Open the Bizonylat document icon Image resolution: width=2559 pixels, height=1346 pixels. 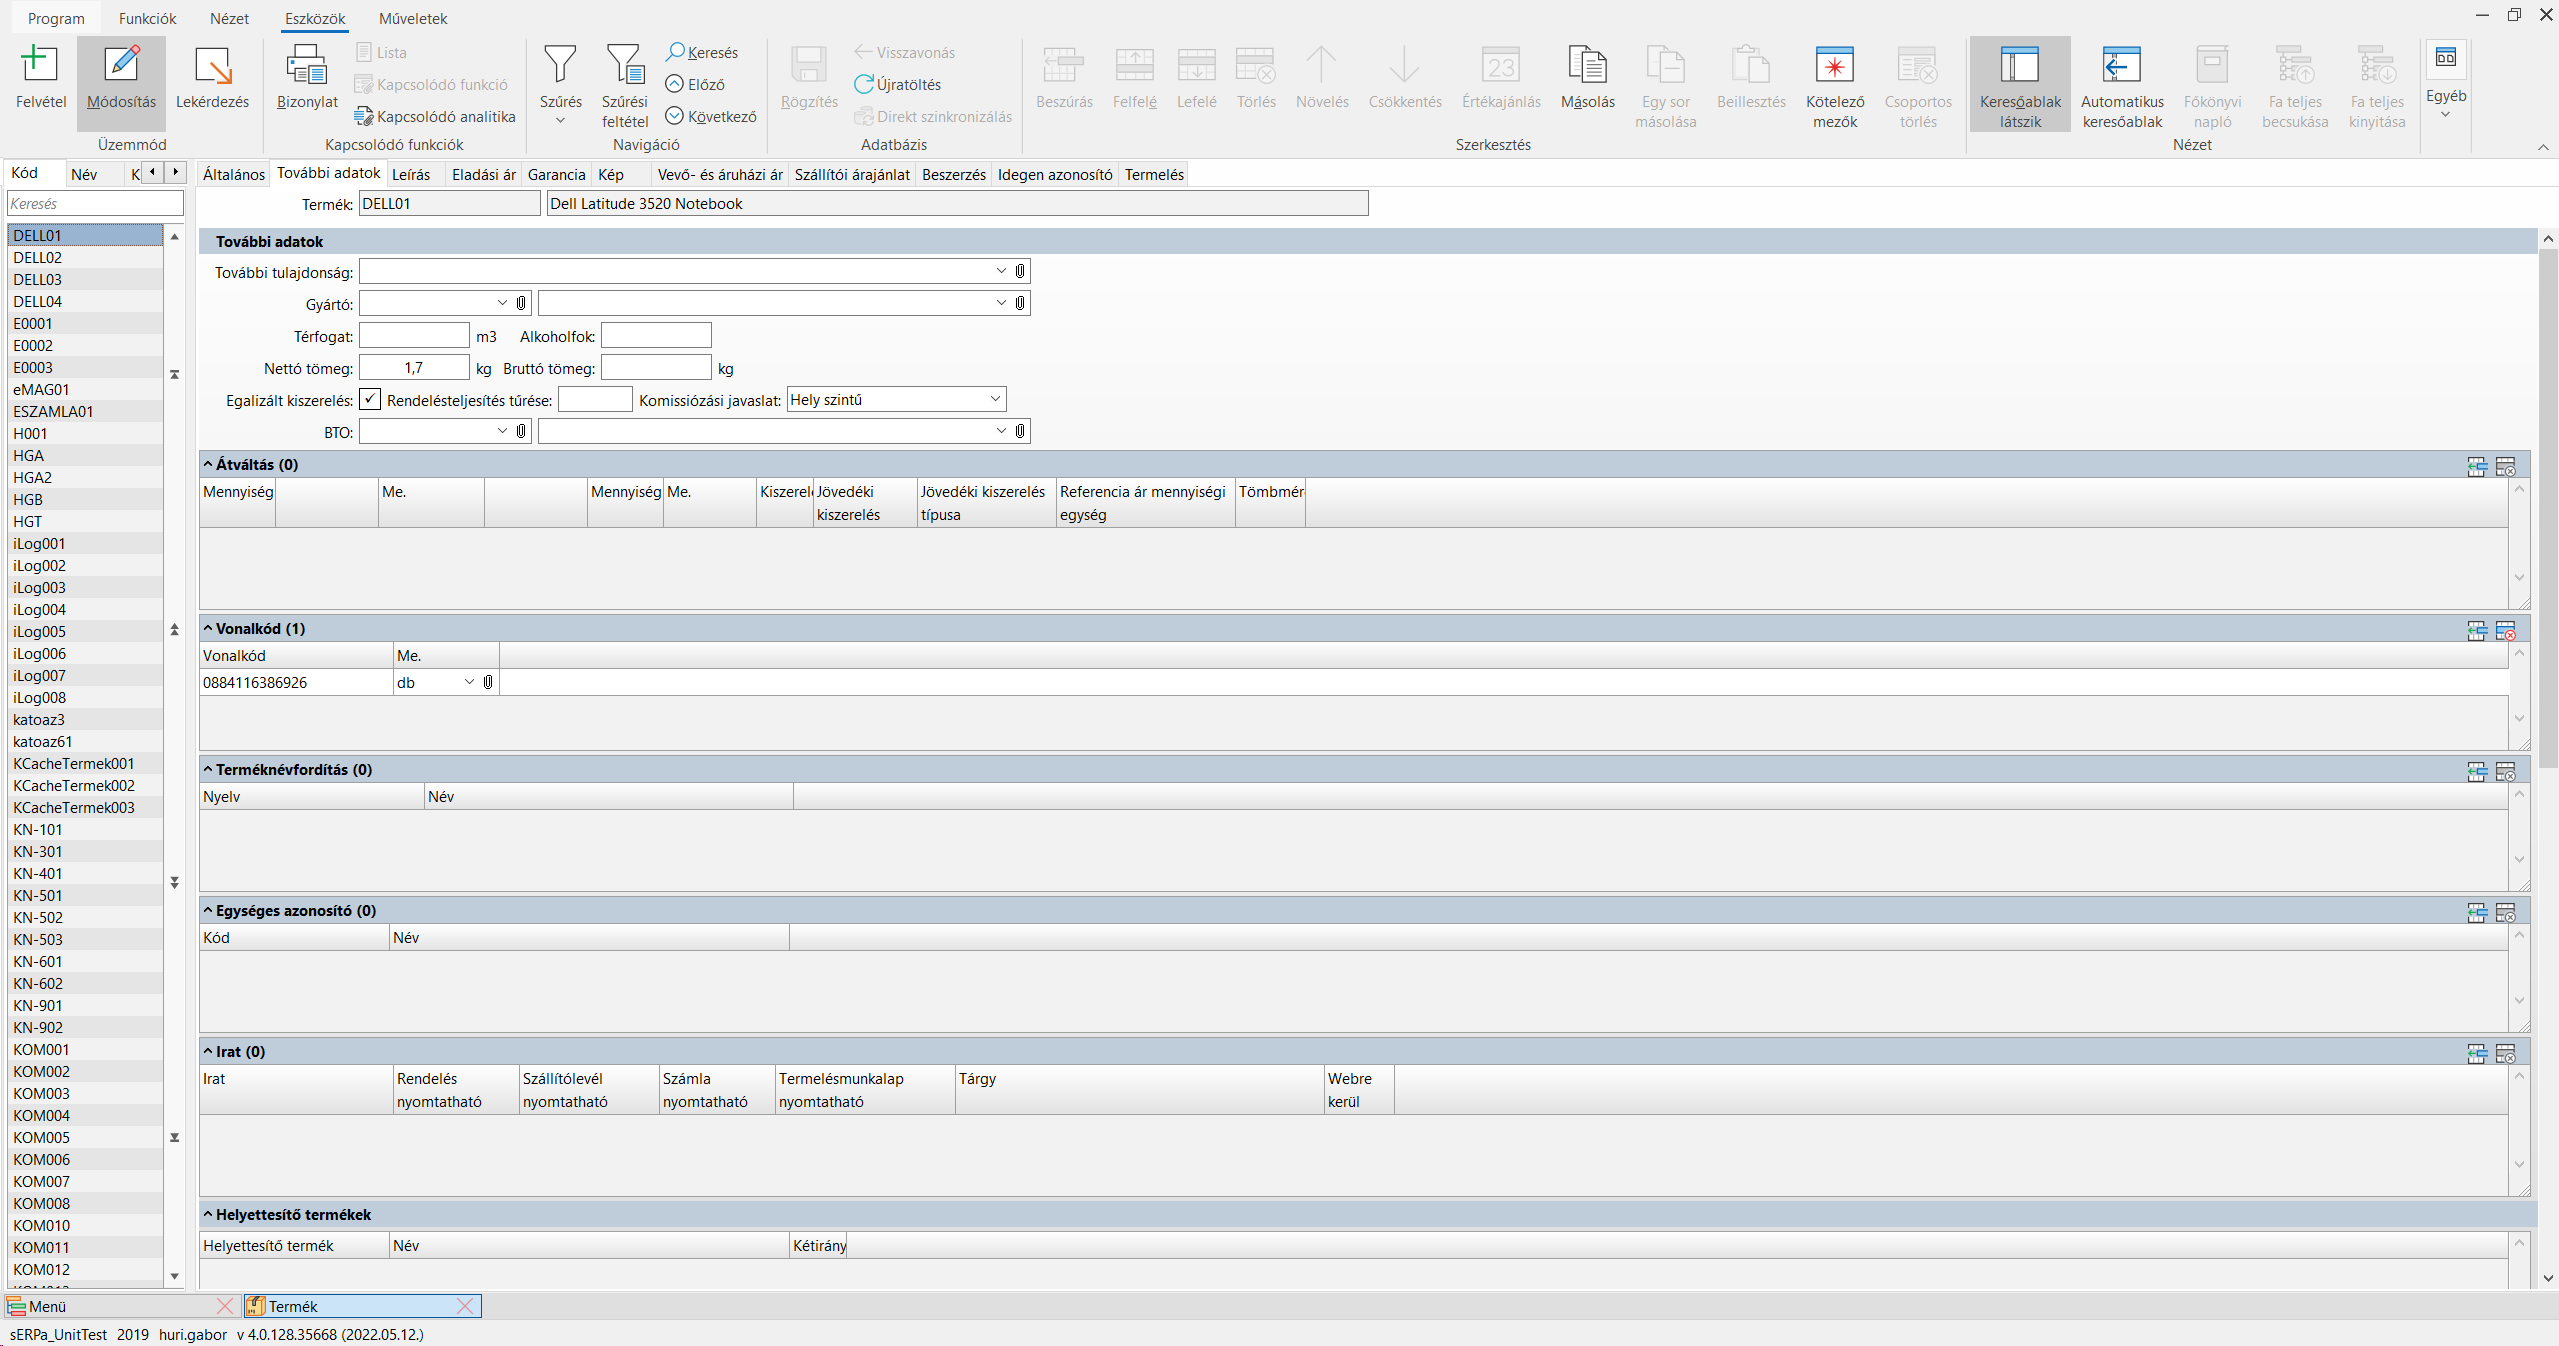[x=306, y=66]
